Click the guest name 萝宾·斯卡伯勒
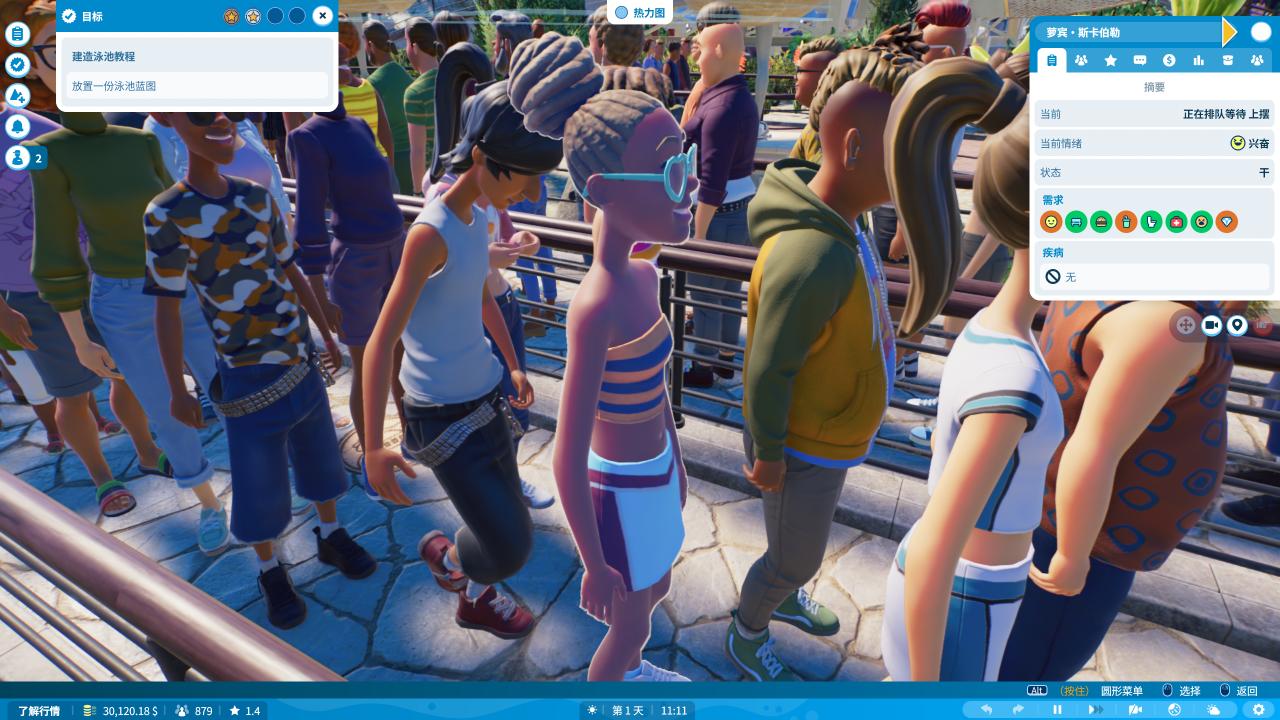This screenshot has height=720, width=1280. [1083, 32]
